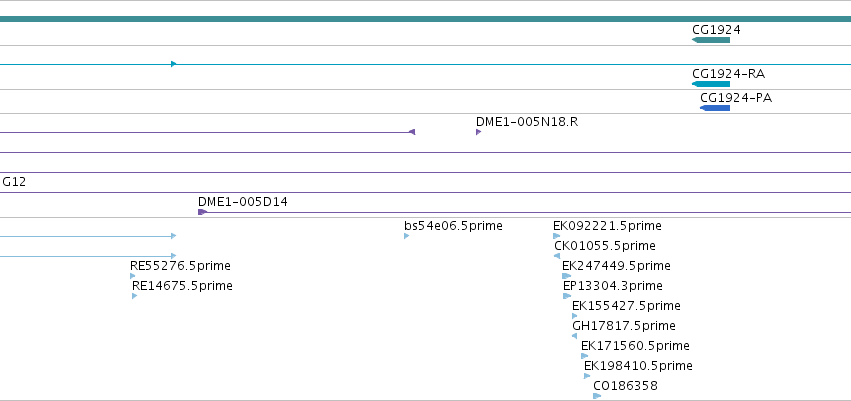Click the RE14675.5prime label
Screen dimensions: 851x401
click(x=182, y=285)
